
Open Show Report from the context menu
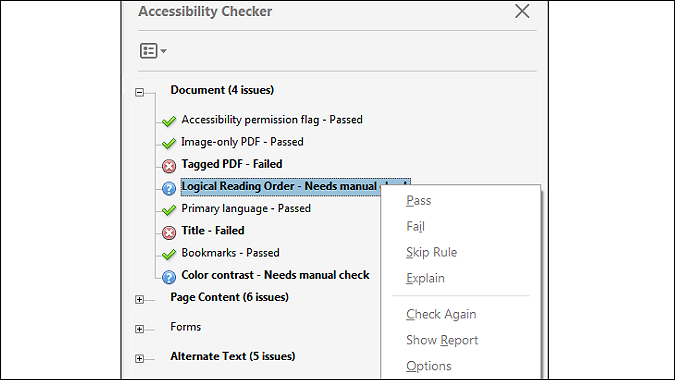pos(442,340)
